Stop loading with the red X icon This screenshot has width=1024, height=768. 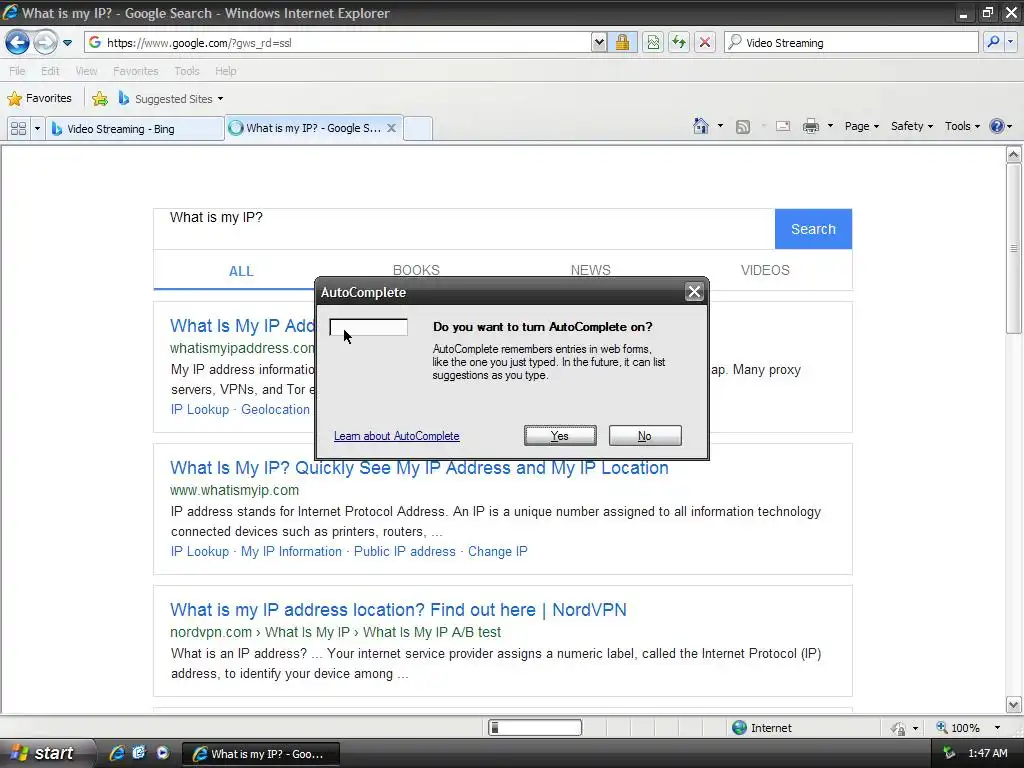pyautogui.click(x=705, y=42)
